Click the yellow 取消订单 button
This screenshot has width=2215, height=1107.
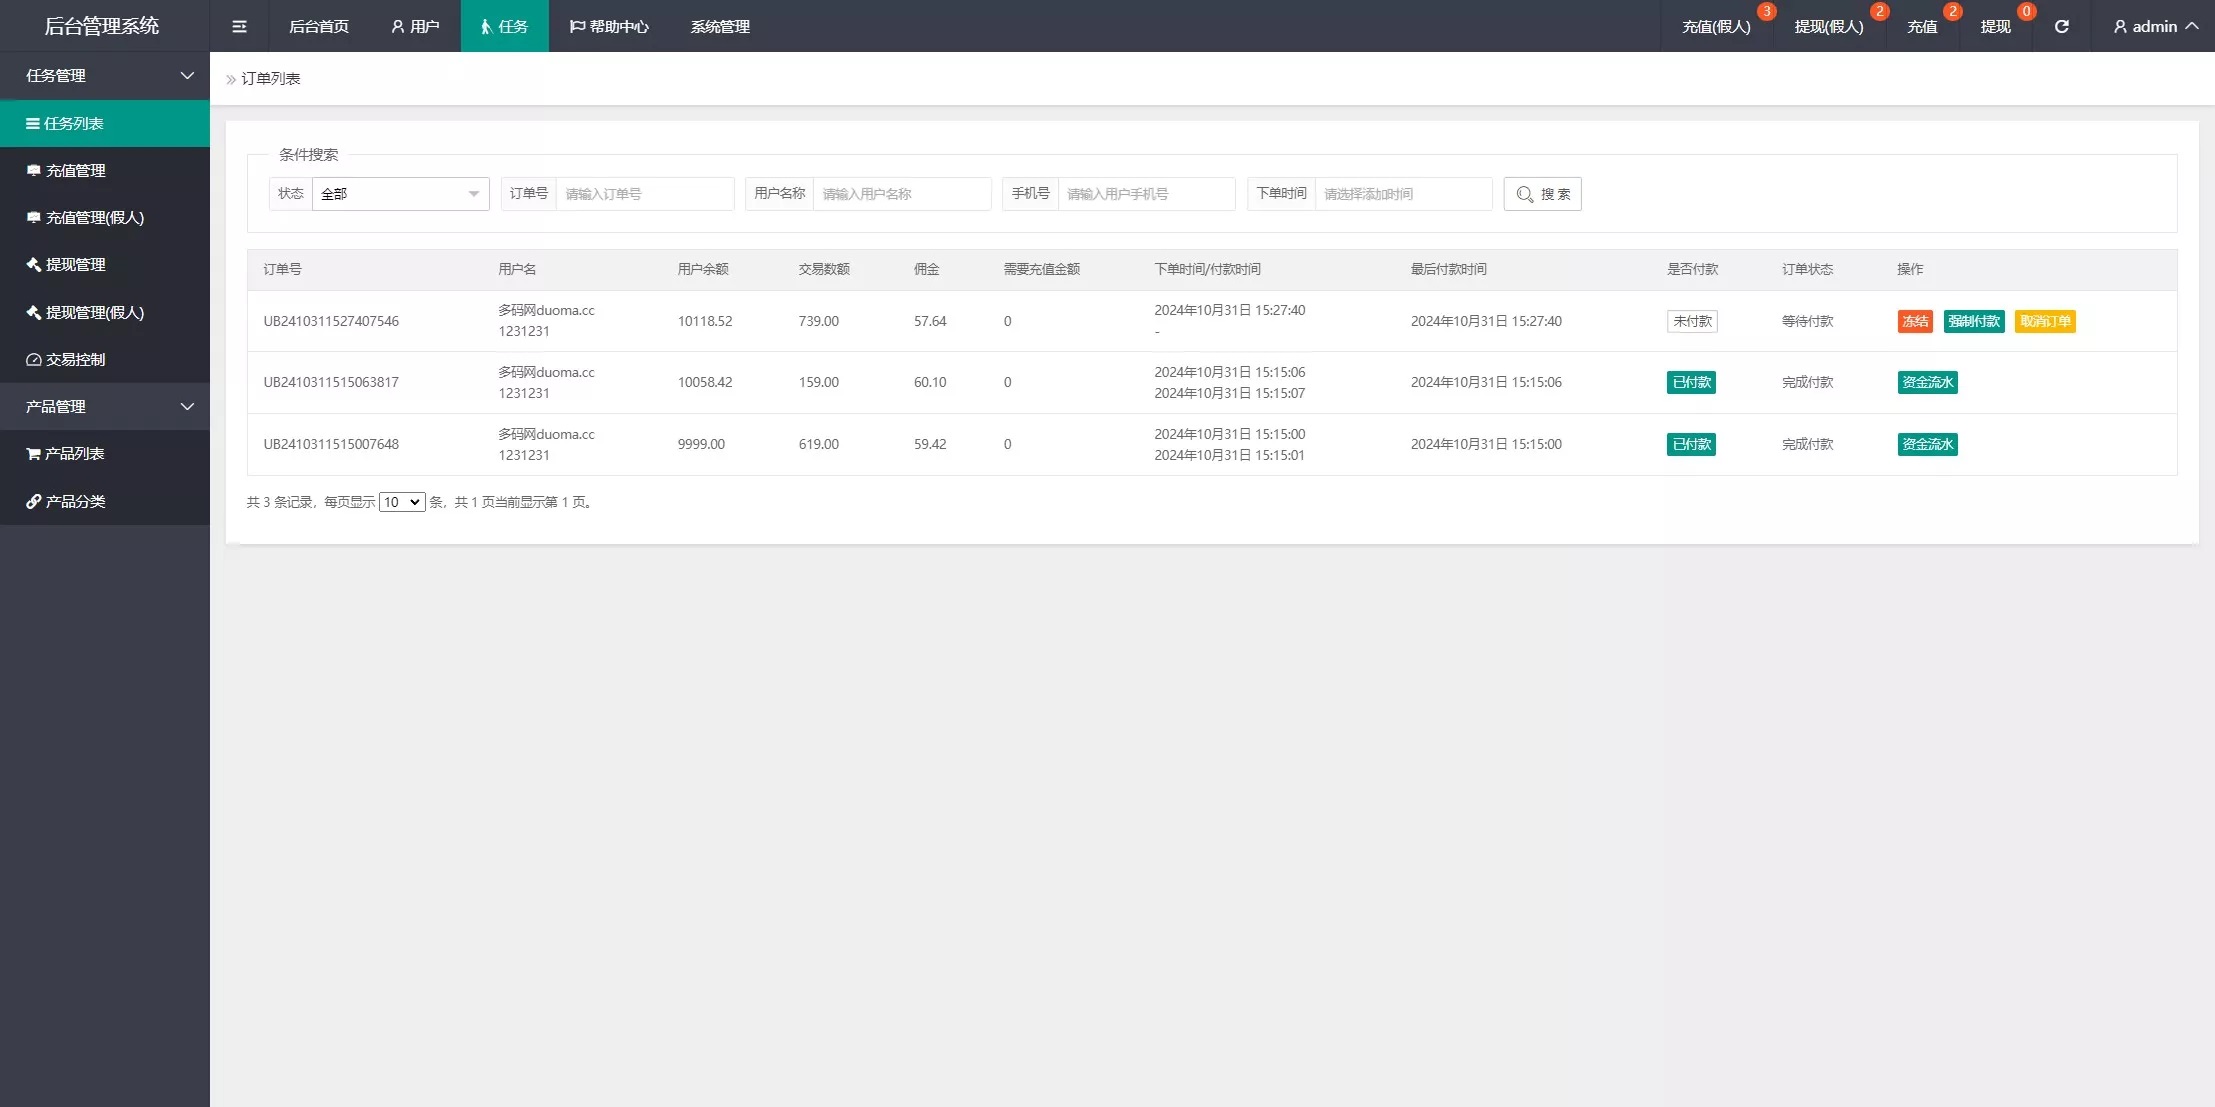2044,321
